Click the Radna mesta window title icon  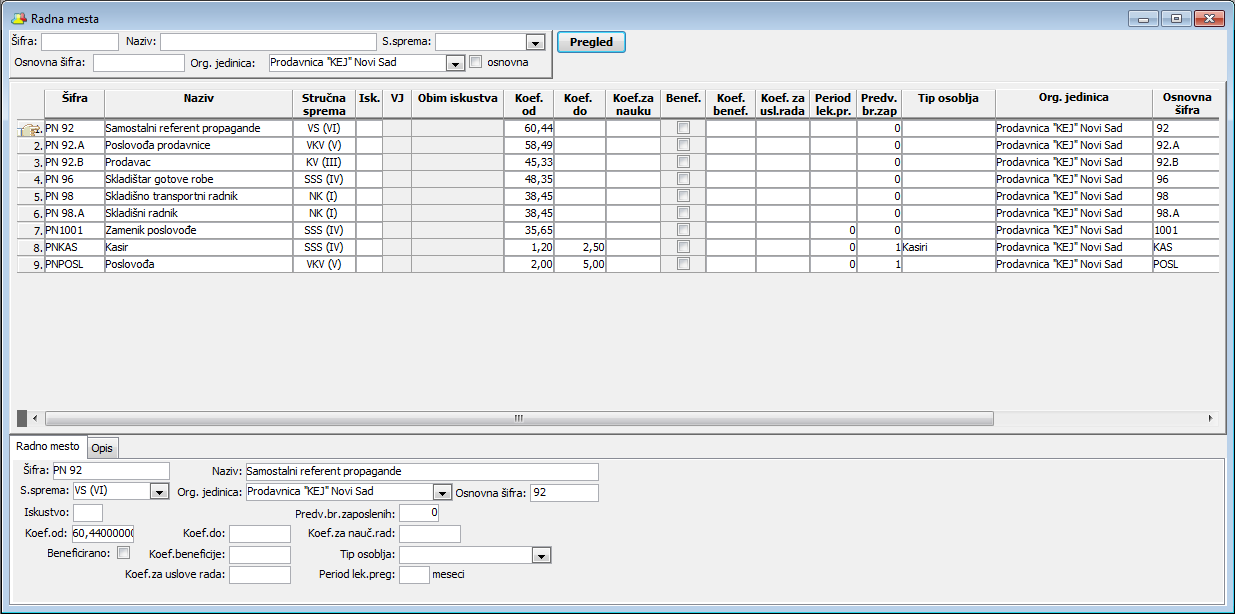click(18, 19)
